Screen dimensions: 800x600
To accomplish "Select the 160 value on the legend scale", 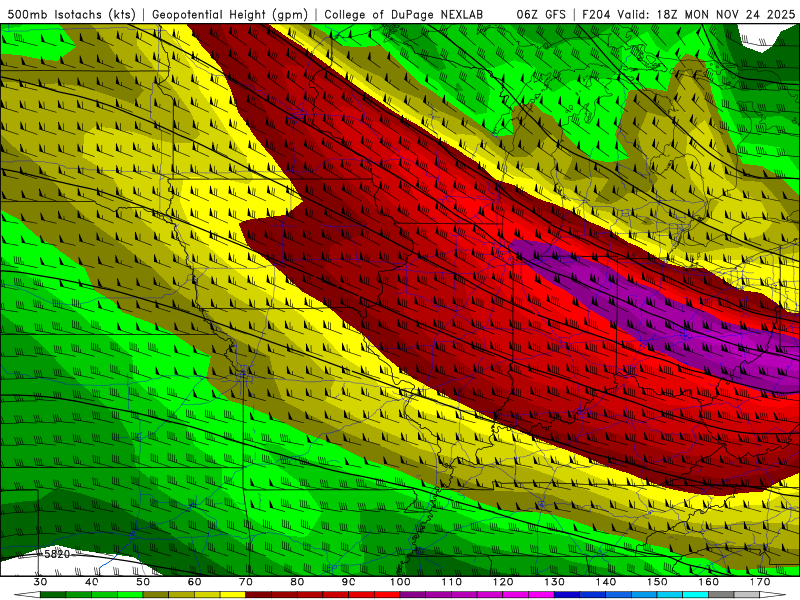I will coord(709,582).
